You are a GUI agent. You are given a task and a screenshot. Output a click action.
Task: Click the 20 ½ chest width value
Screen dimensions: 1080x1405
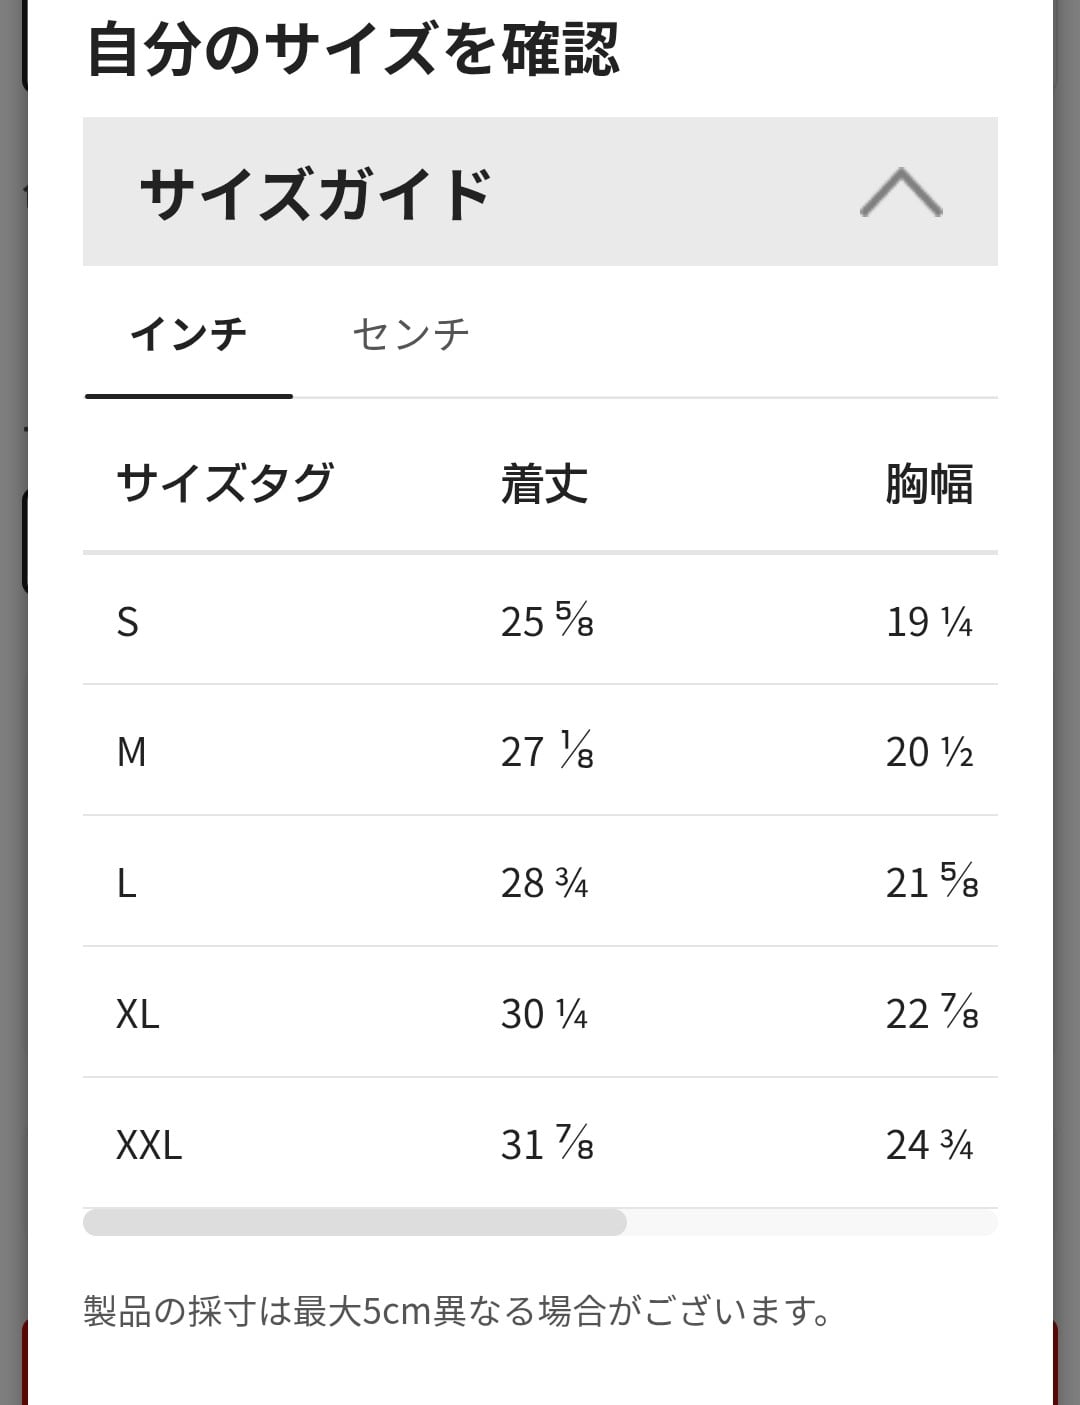click(929, 752)
